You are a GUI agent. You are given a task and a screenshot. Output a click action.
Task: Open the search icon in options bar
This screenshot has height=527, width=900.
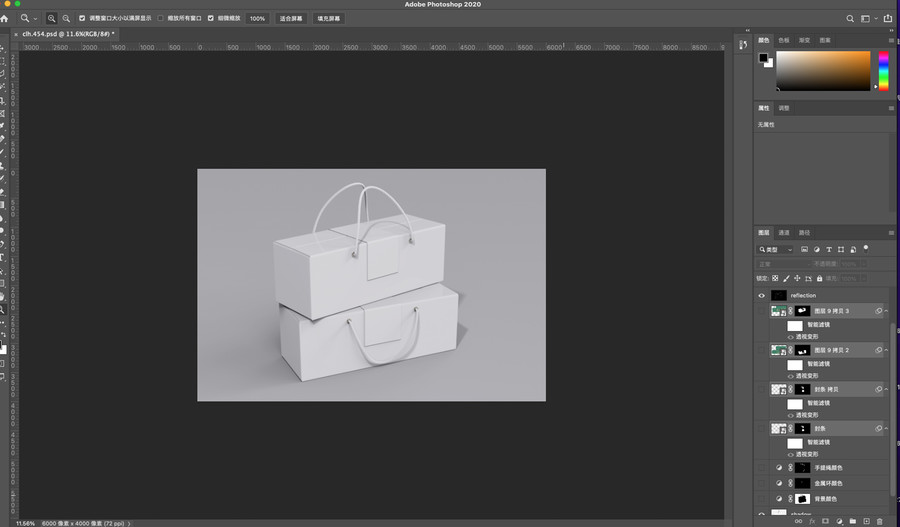pyautogui.click(x=850, y=18)
